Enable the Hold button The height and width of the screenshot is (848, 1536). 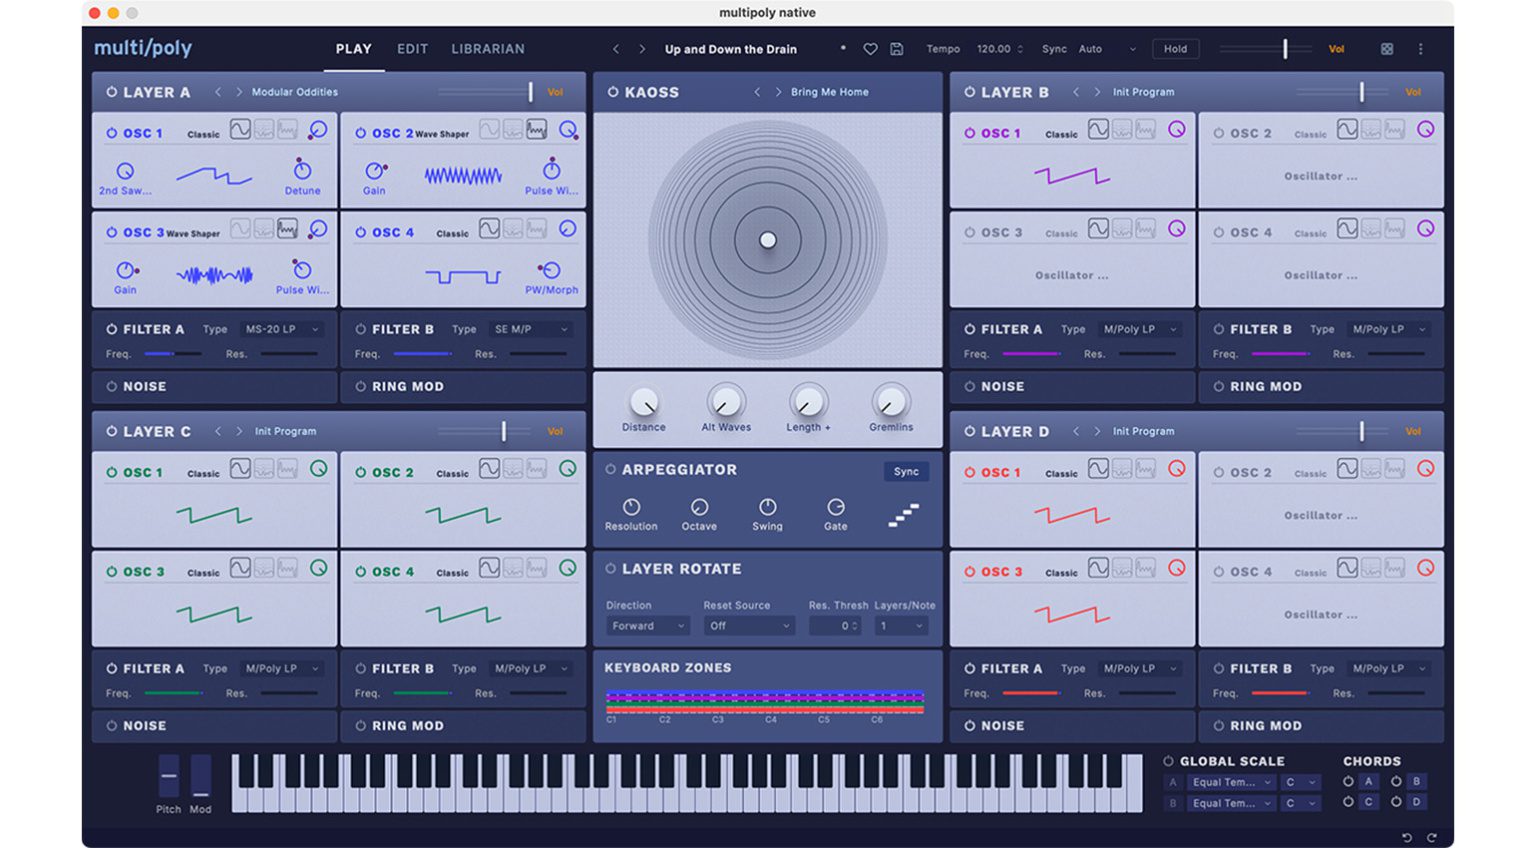tap(1175, 48)
